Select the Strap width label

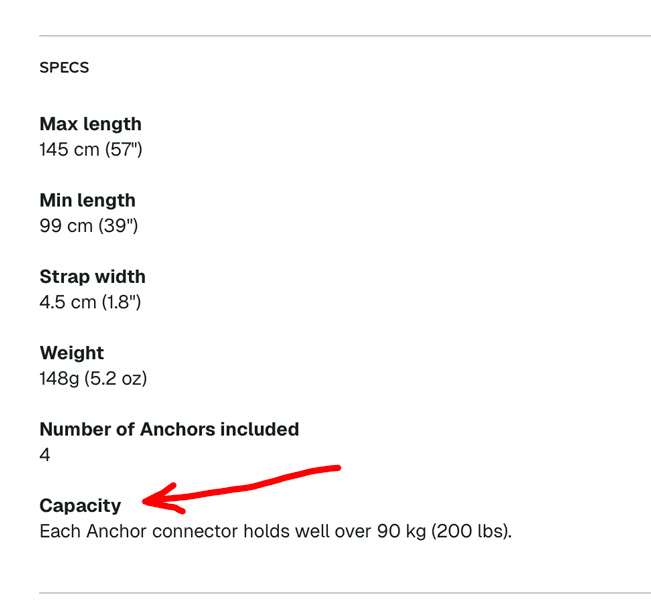[92, 277]
